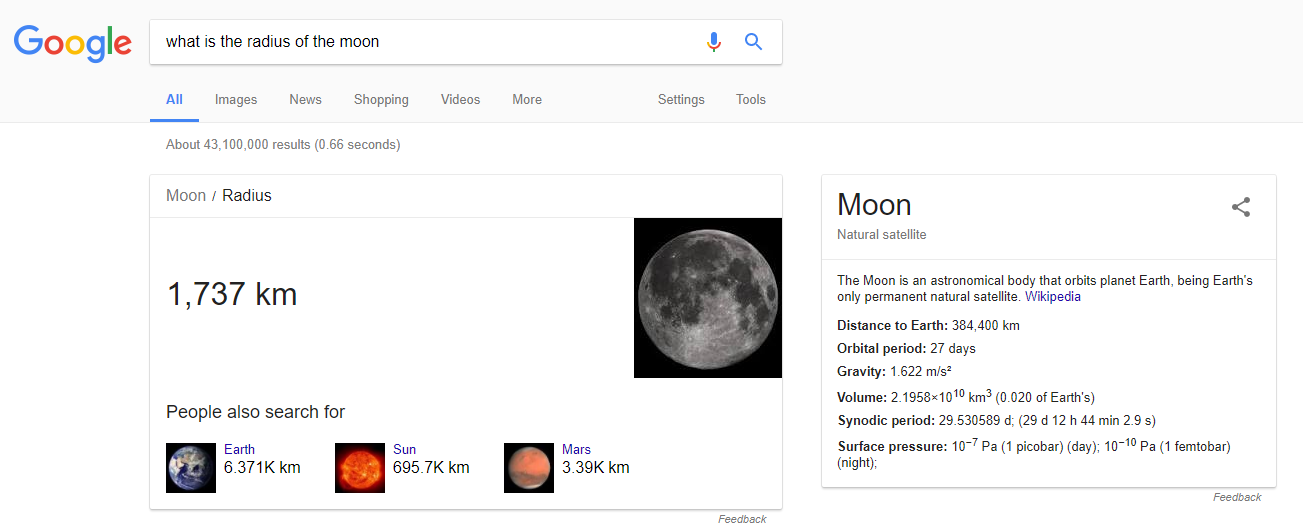Click the Volume fact label
1303x528 pixels.
click(x=862, y=397)
